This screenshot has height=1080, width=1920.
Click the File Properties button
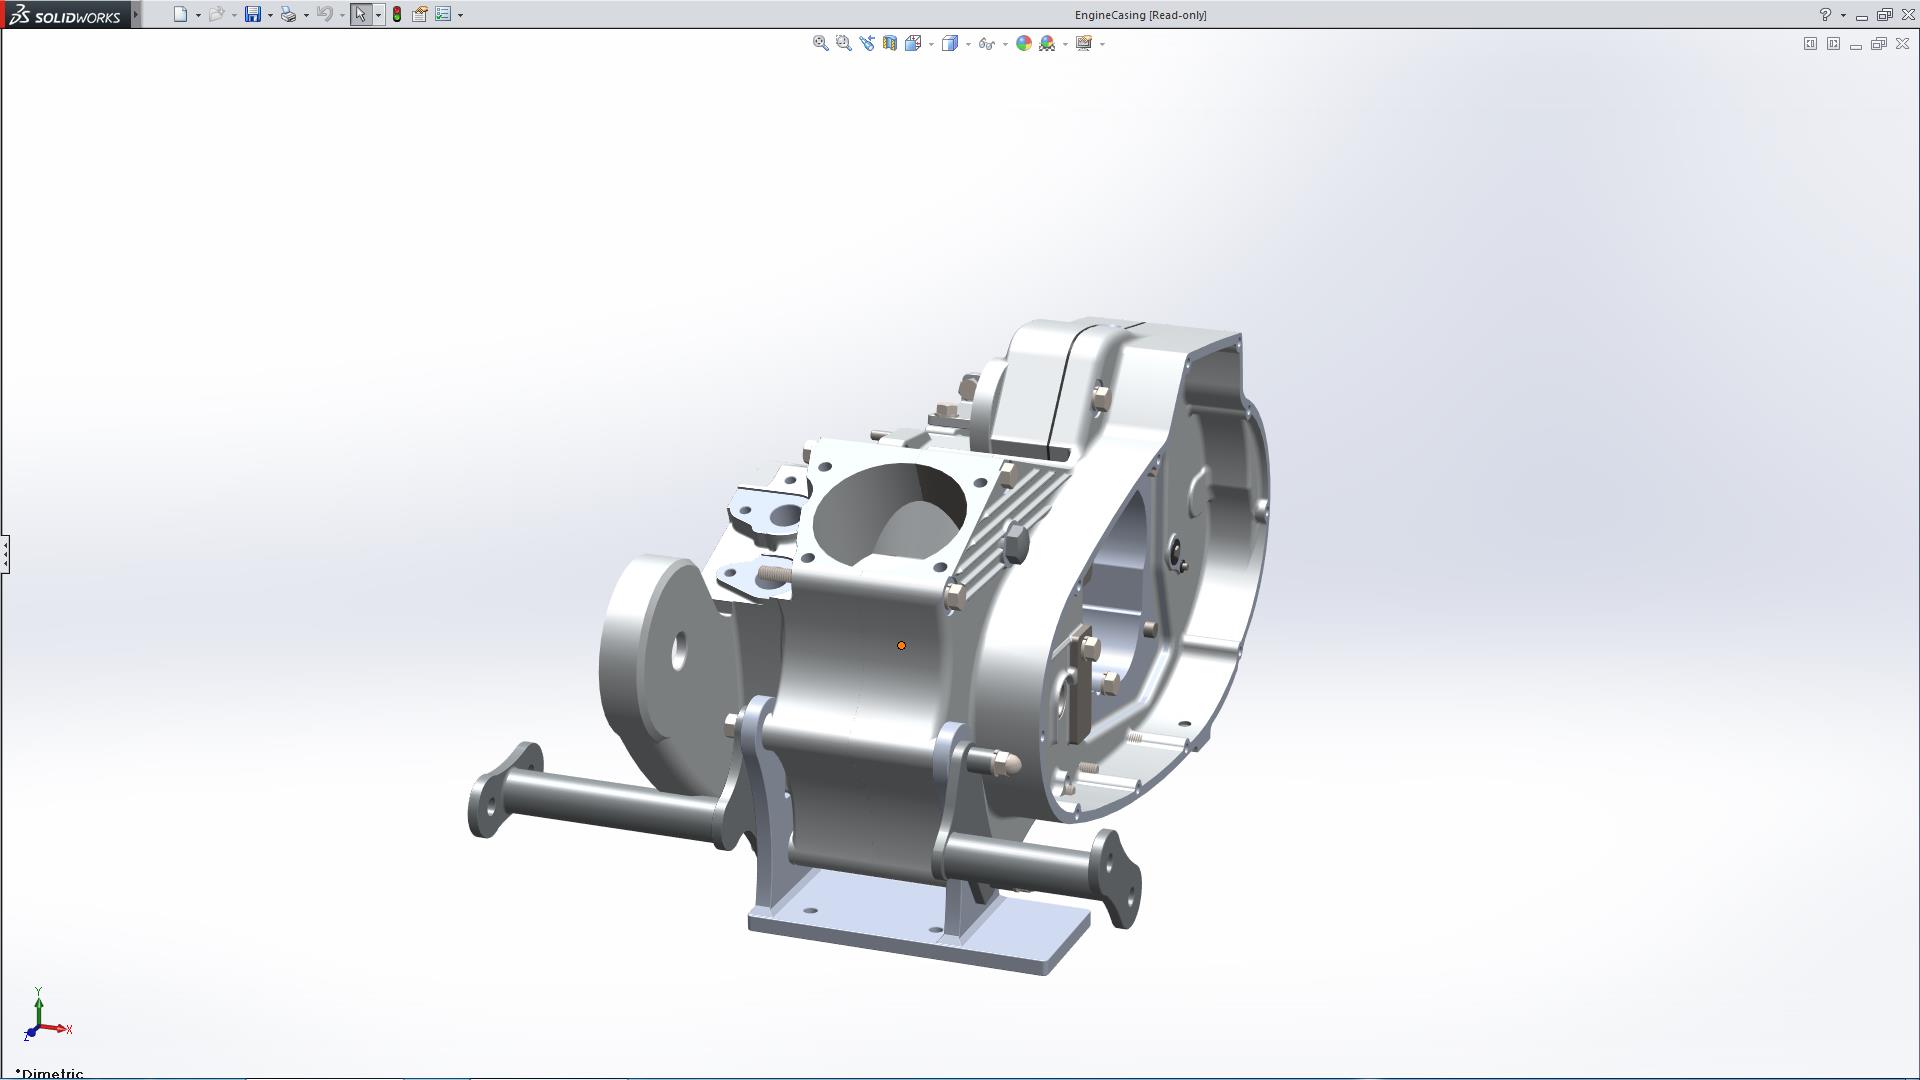[x=420, y=15]
